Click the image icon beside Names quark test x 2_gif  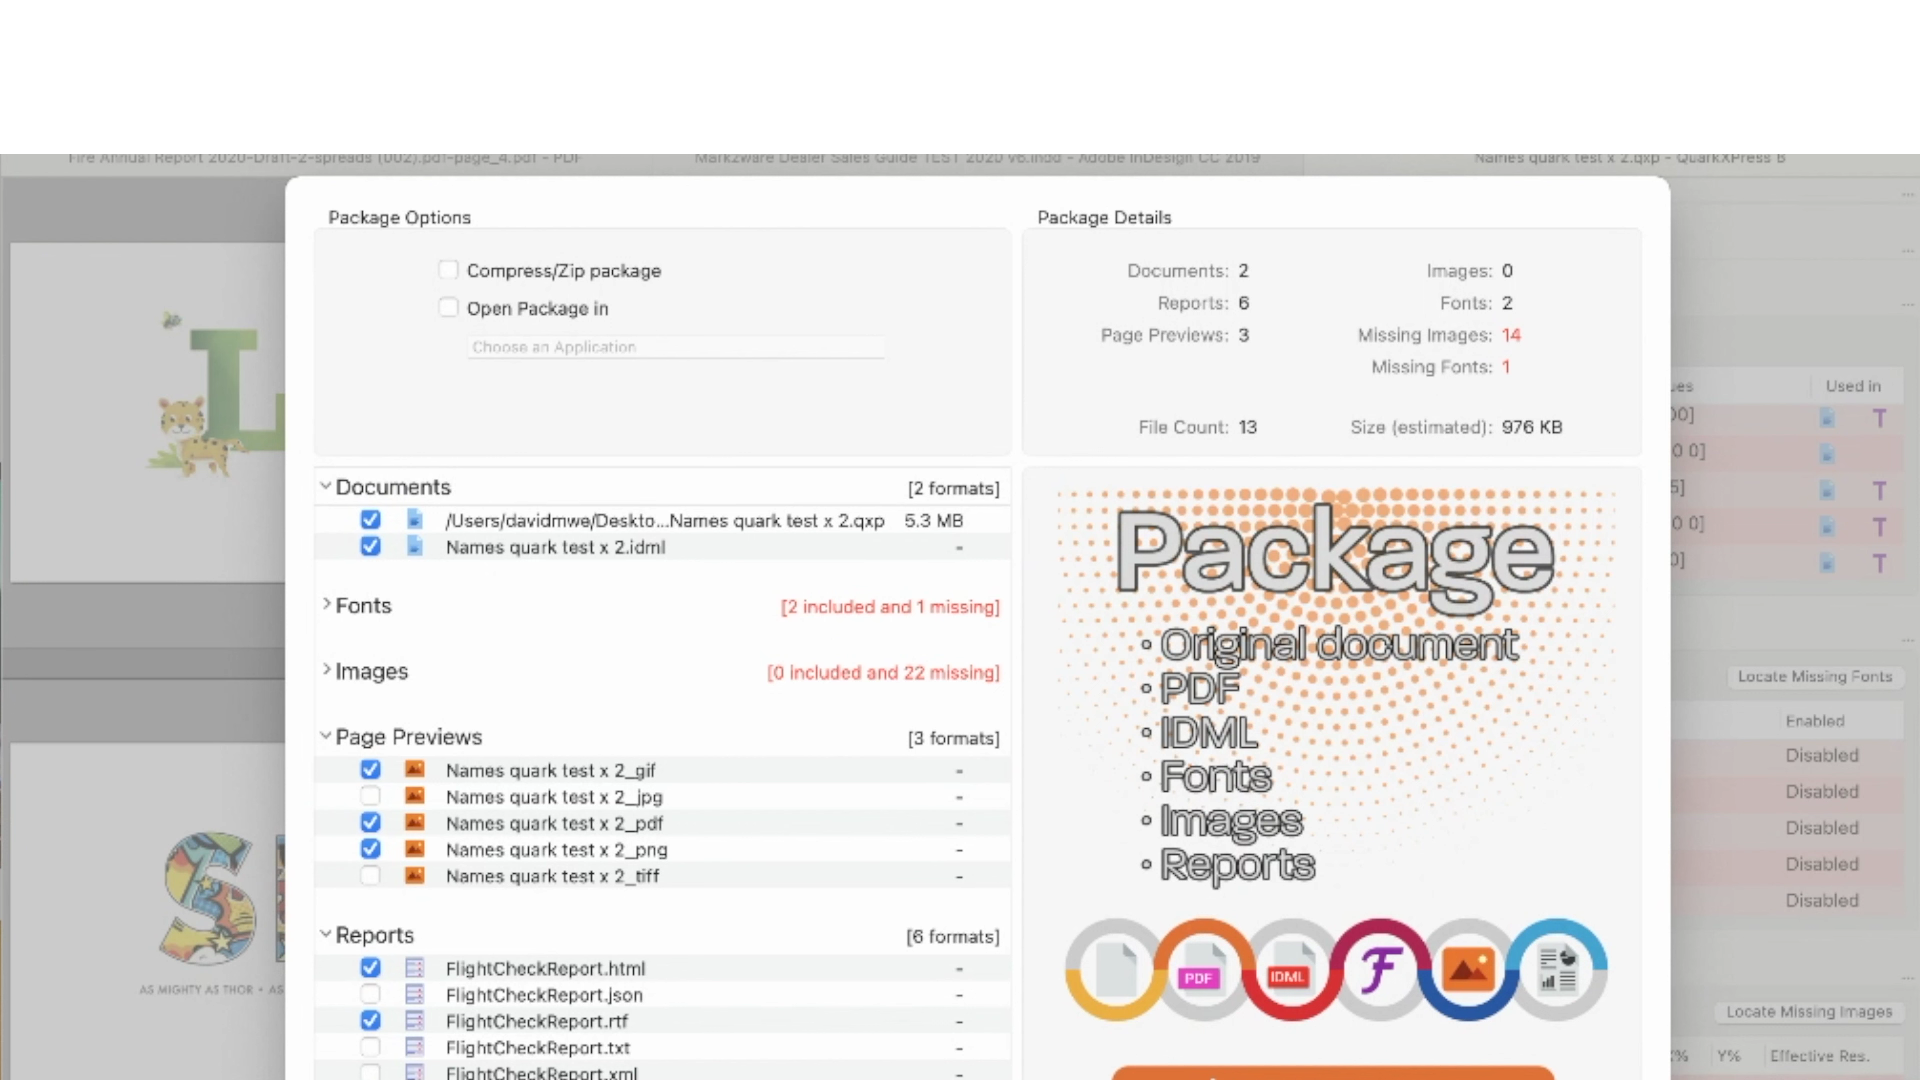(x=414, y=769)
